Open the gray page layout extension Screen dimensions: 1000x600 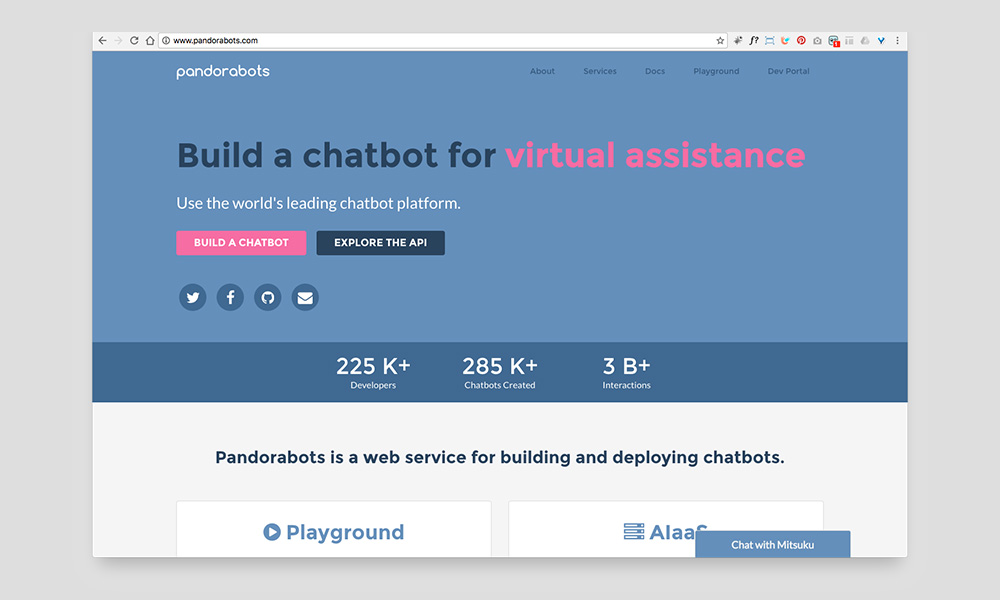click(x=849, y=40)
